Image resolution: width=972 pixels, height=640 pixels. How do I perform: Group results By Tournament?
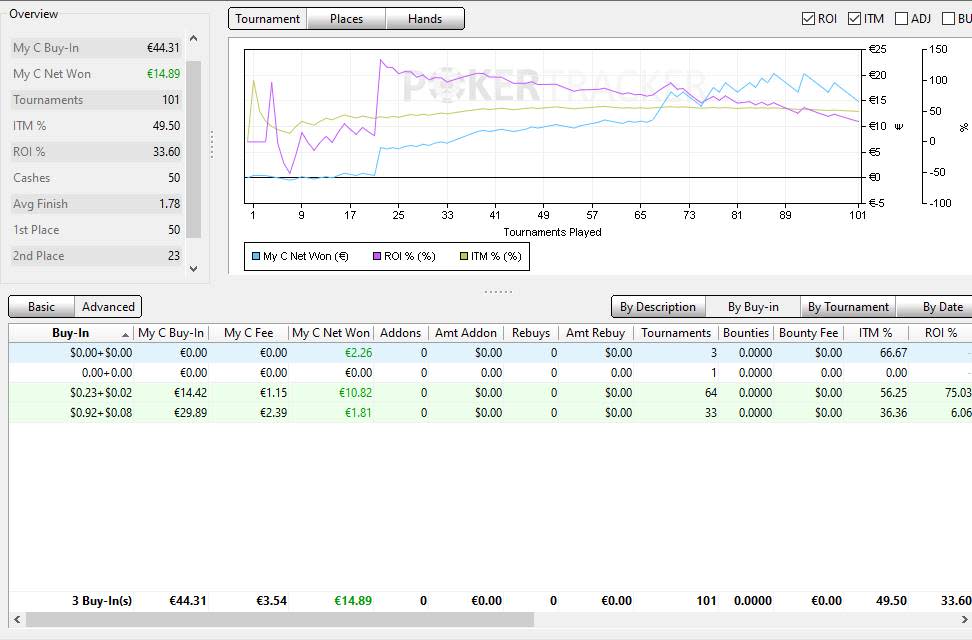[x=848, y=306]
